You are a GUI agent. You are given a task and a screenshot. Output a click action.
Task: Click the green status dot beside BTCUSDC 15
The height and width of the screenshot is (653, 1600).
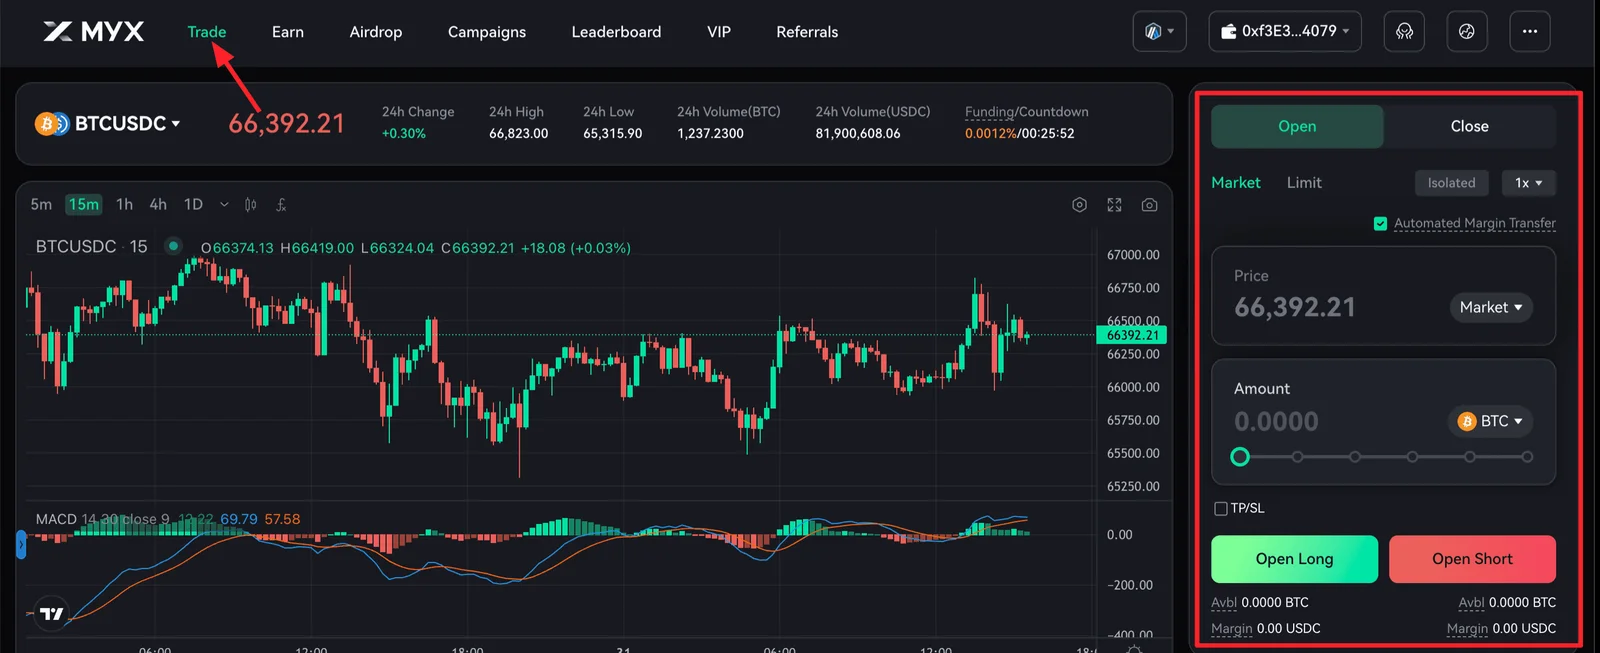point(173,246)
